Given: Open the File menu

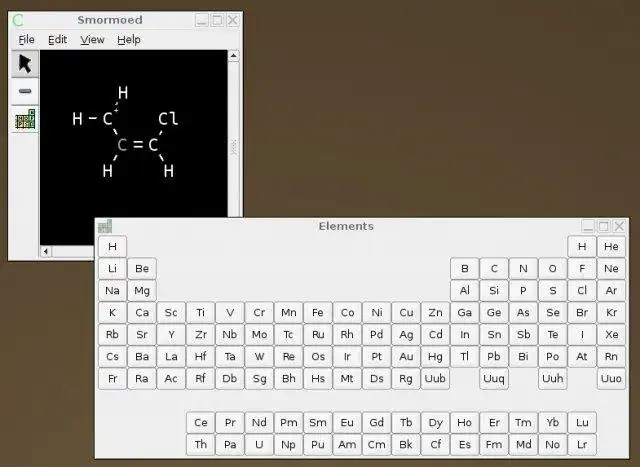Looking at the screenshot, I should [x=26, y=40].
